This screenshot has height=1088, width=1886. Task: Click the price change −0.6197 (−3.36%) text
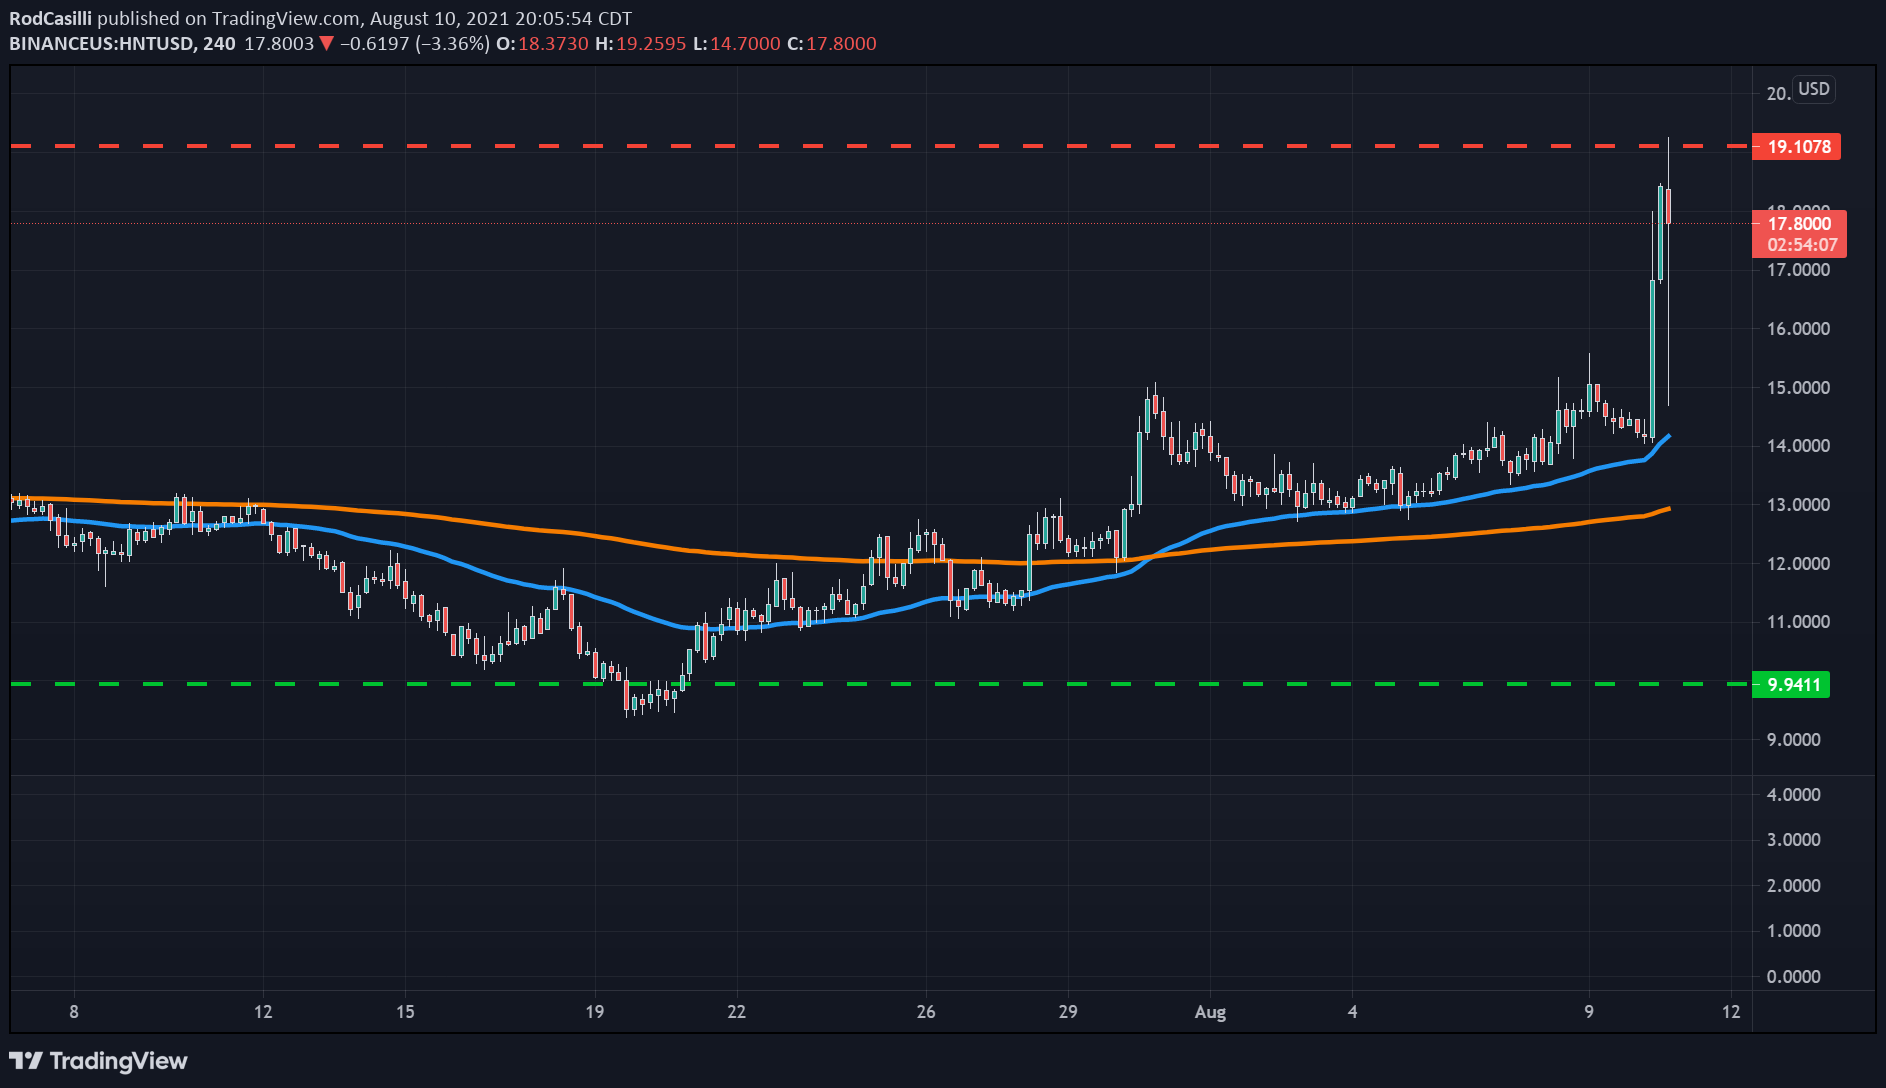[x=414, y=44]
